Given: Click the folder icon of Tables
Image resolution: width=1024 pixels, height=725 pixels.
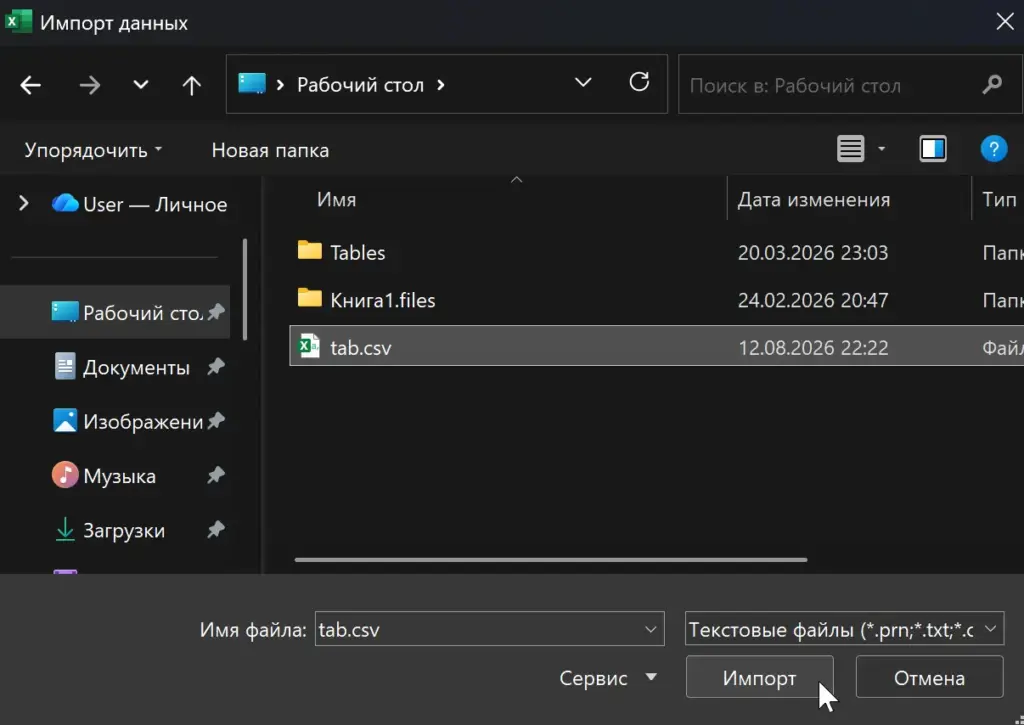Looking at the screenshot, I should pyautogui.click(x=310, y=250).
